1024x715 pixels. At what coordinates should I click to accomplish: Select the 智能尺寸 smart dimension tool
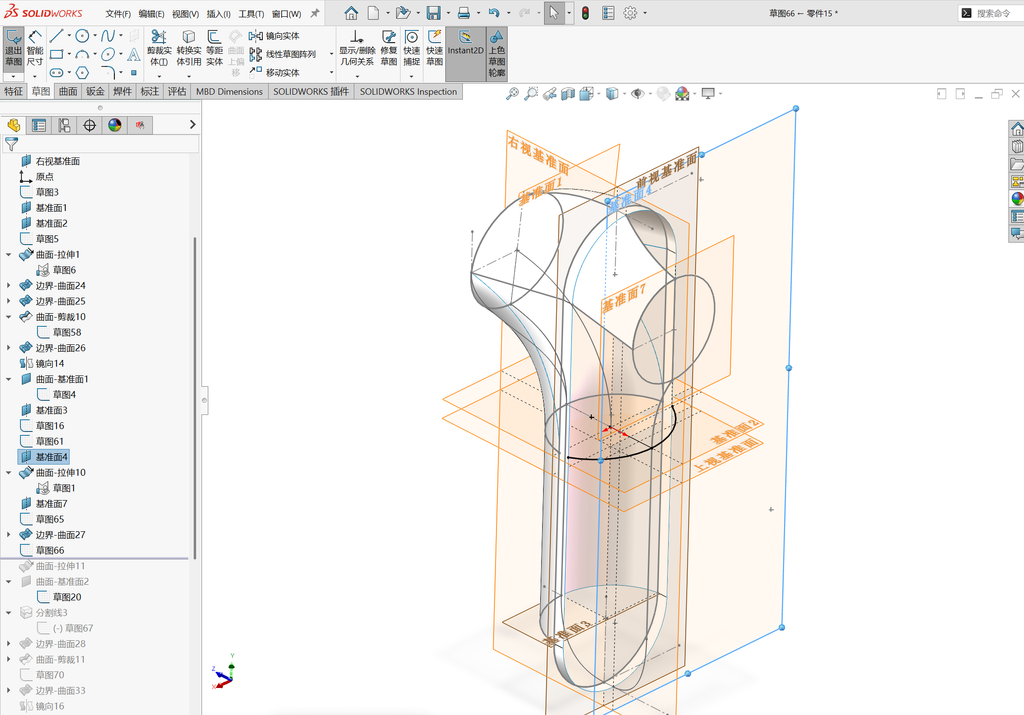pos(35,49)
